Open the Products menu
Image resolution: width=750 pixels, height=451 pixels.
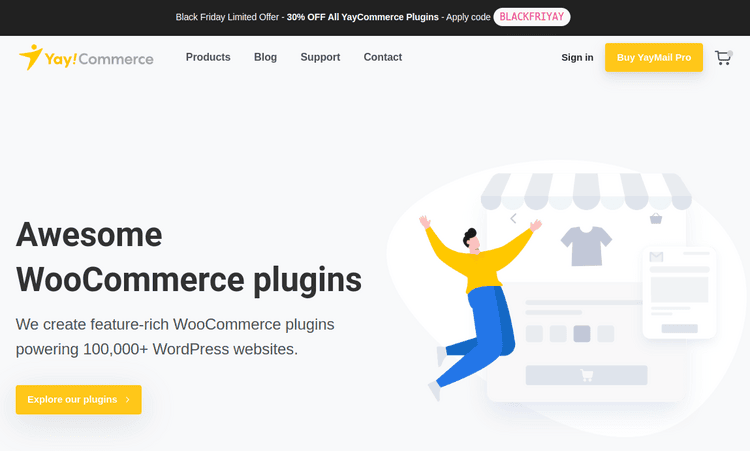tap(208, 58)
